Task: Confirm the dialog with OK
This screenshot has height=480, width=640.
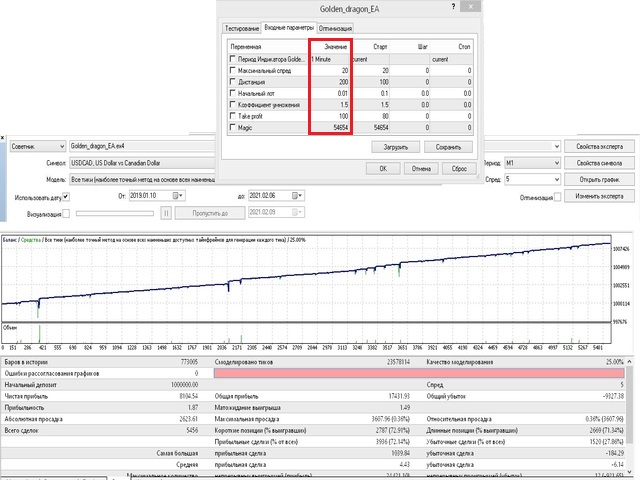Action: tap(383, 168)
